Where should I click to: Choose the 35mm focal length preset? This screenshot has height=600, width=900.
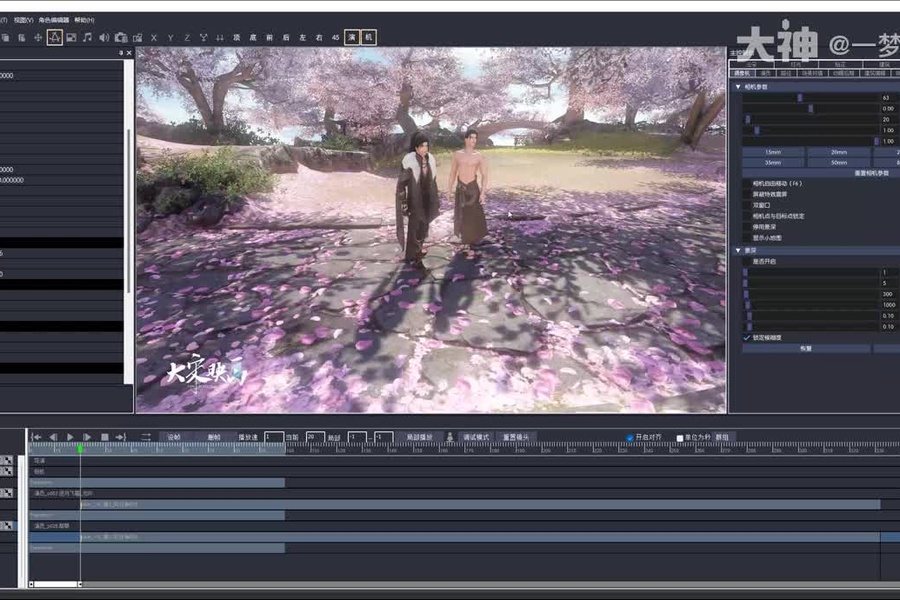pos(772,161)
